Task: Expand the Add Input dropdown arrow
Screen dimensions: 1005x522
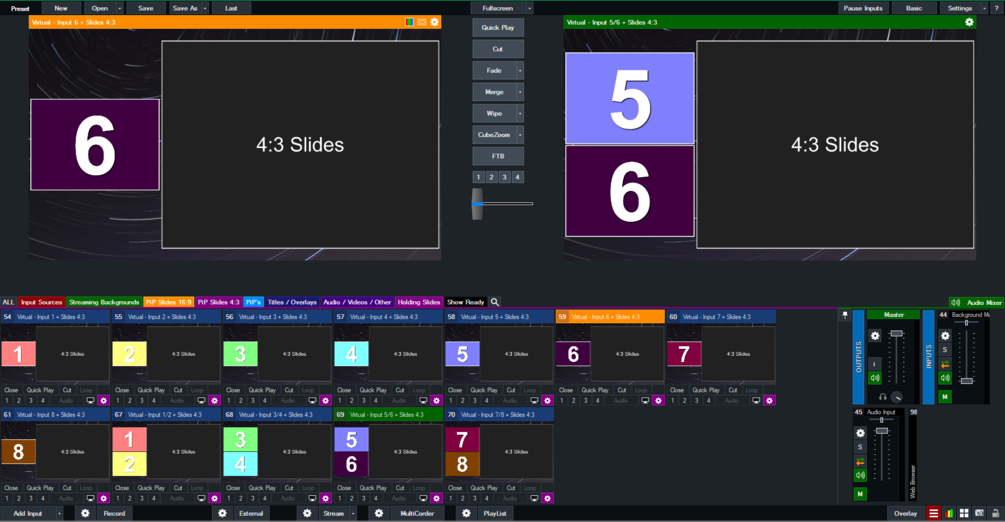Action: [59, 514]
